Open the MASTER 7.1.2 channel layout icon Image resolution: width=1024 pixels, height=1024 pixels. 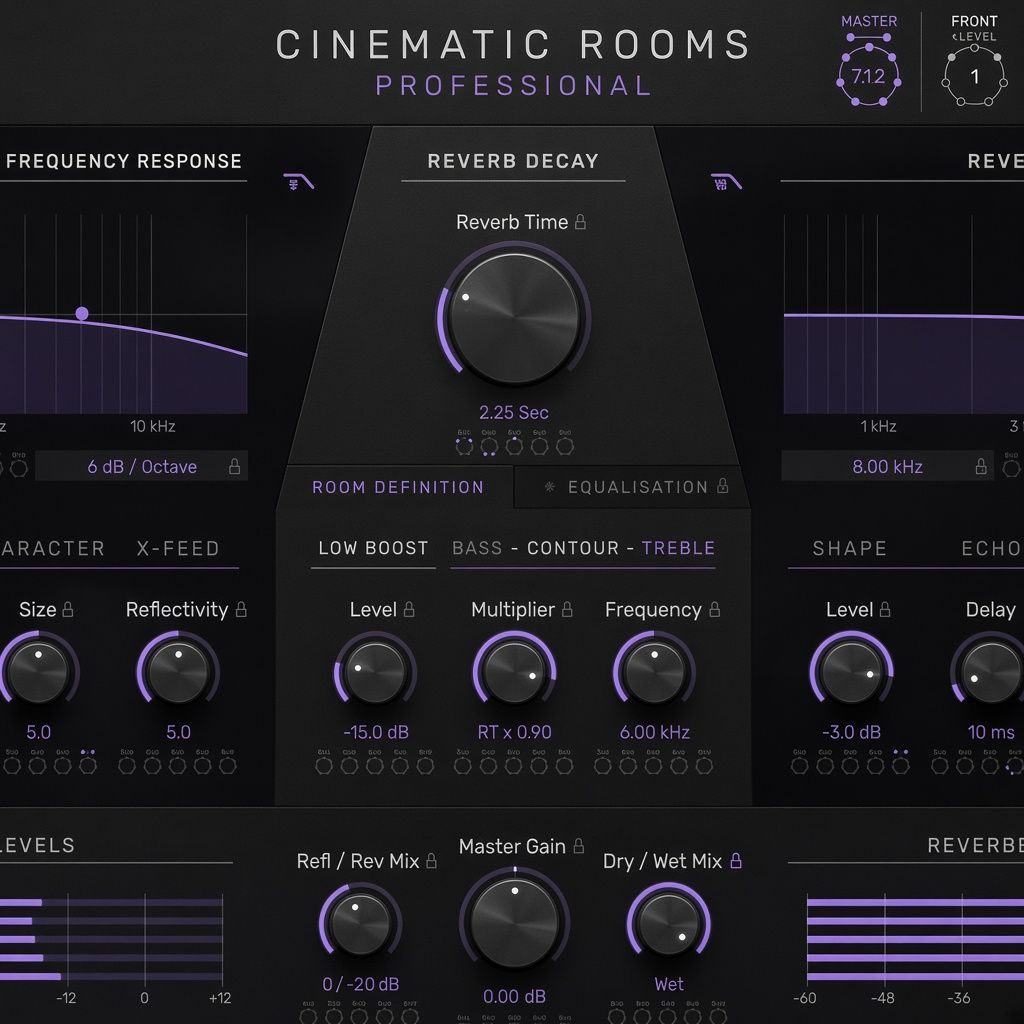click(869, 76)
